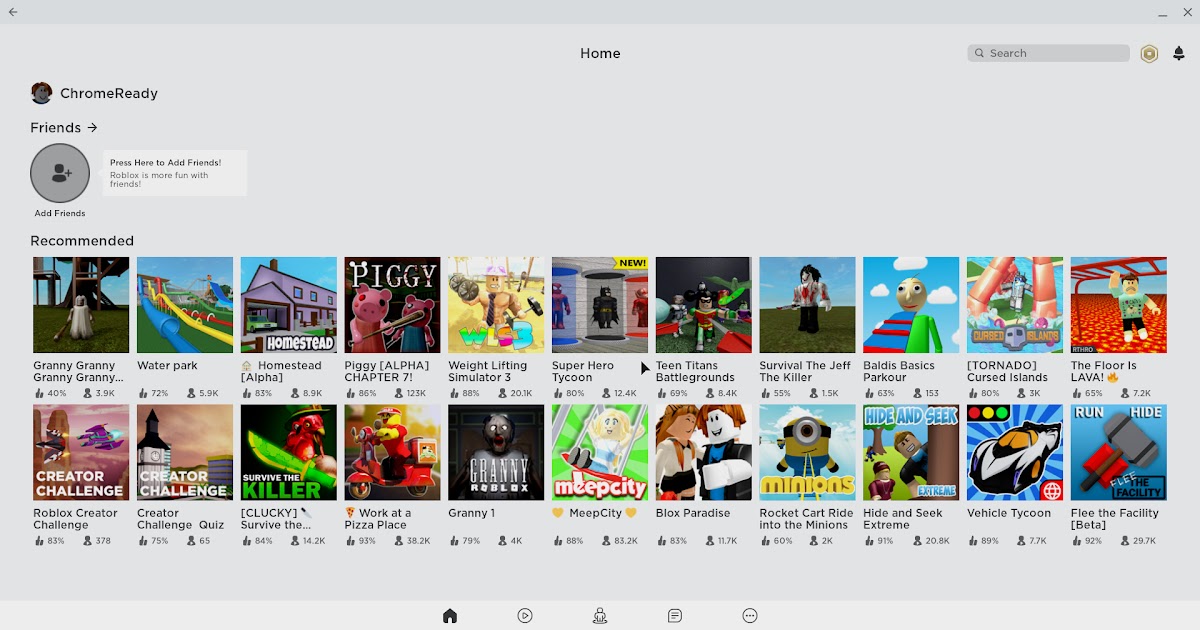This screenshot has height=630, width=1200.
Task: Open the Chat icon in bottom bar
Action: coord(675,616)
